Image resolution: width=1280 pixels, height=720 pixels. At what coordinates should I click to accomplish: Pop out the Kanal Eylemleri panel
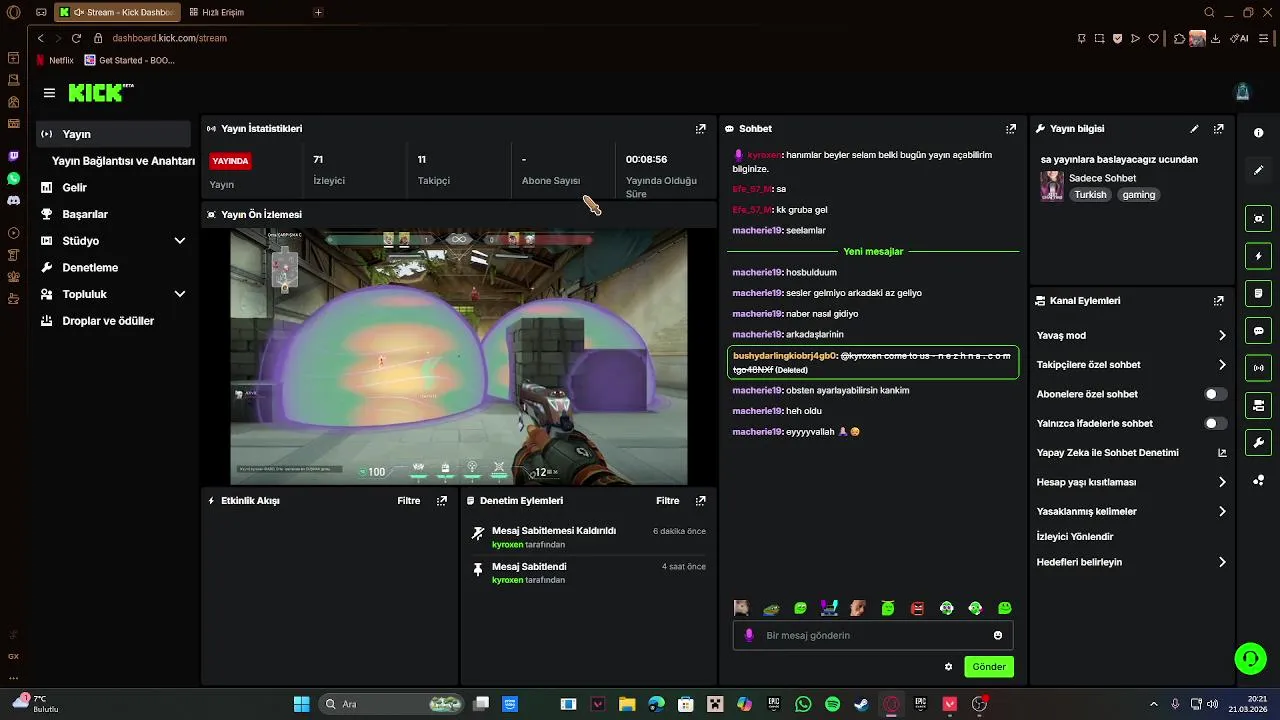tap(1219, 301)
